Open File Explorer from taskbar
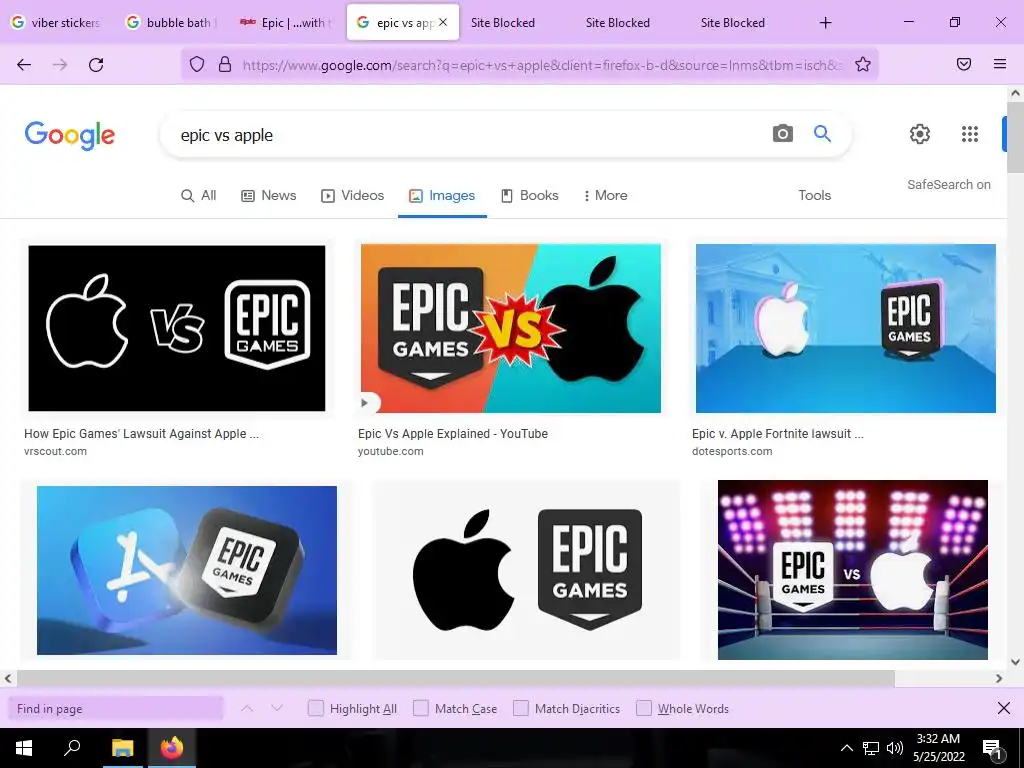This screenshot has height=768, width=1024. click(122, 748)
